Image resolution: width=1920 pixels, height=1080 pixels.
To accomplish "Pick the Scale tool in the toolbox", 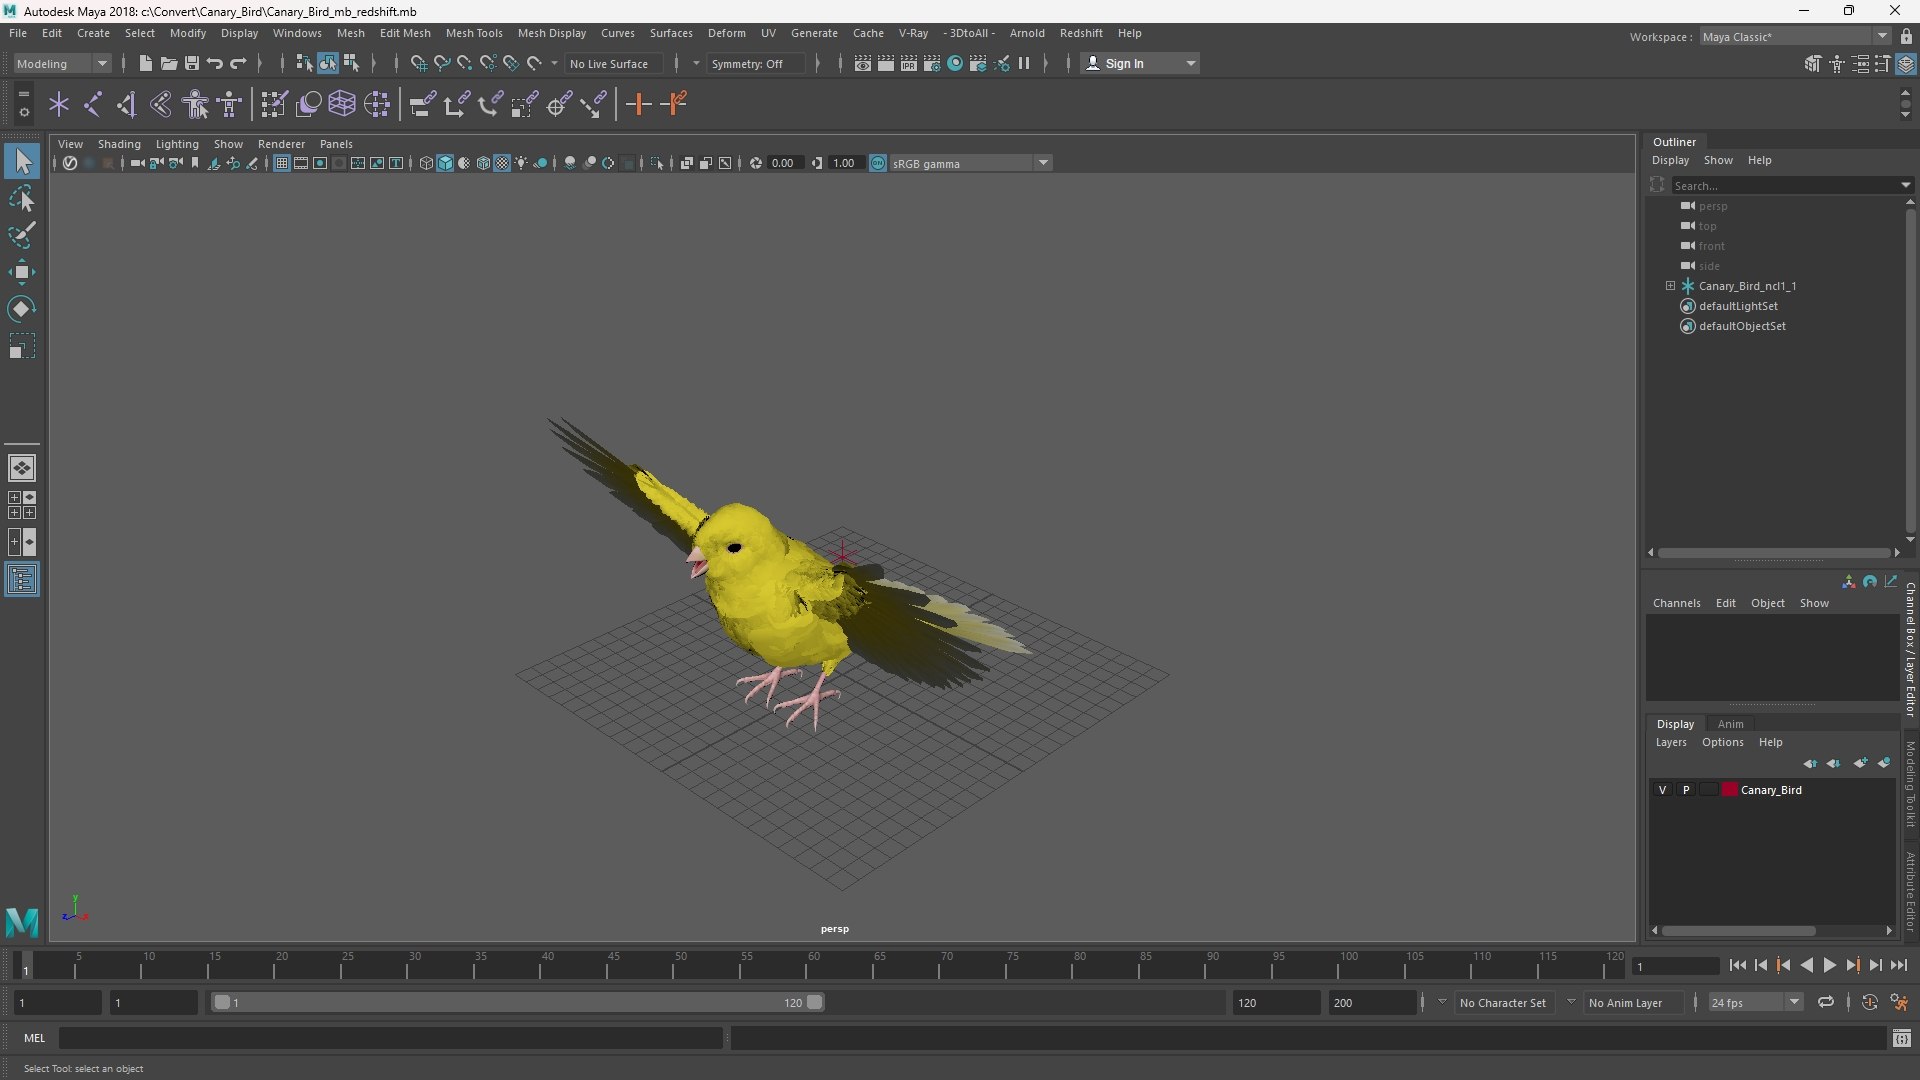I will coord(22,346).
